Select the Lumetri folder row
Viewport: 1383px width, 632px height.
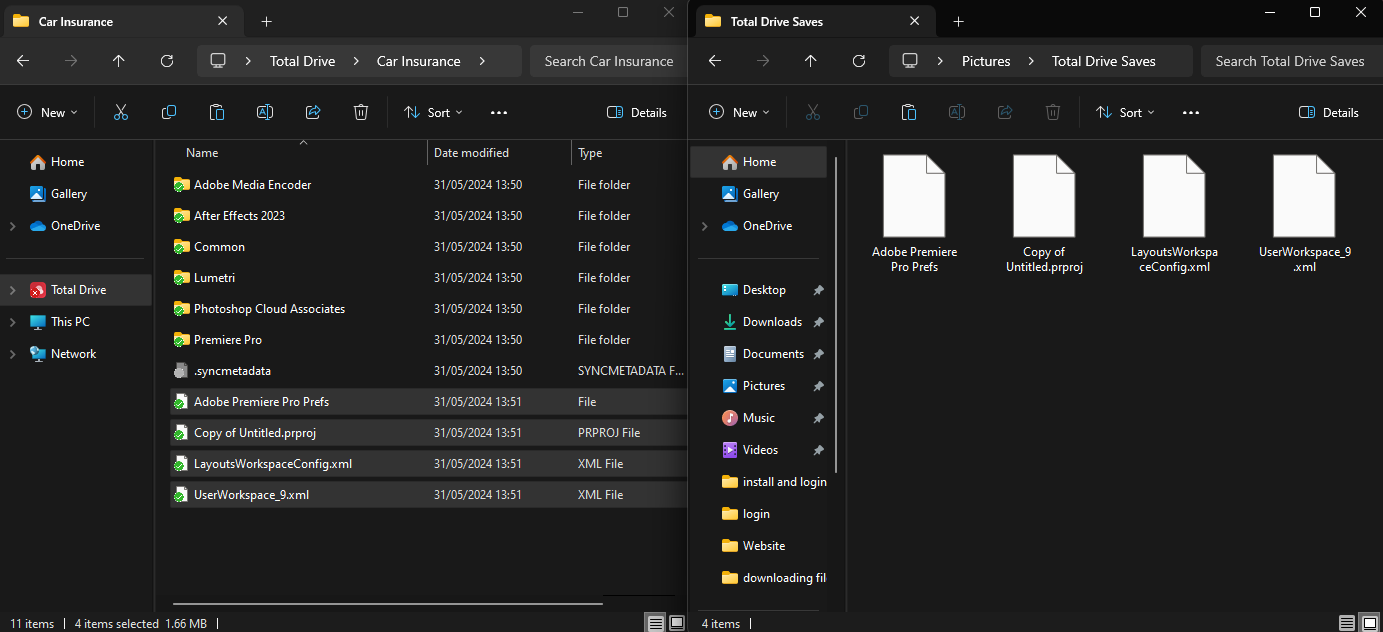point(428,278)
